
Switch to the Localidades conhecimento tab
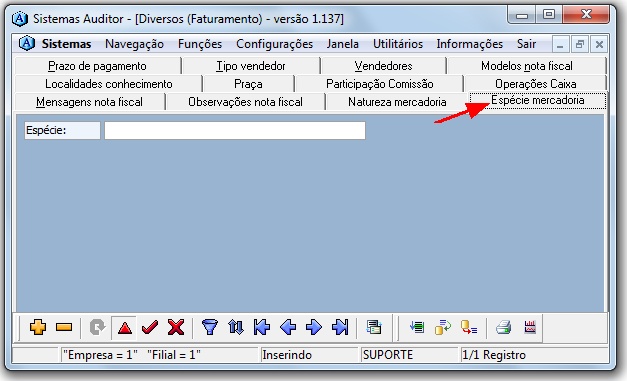click(x=108, y=84)
